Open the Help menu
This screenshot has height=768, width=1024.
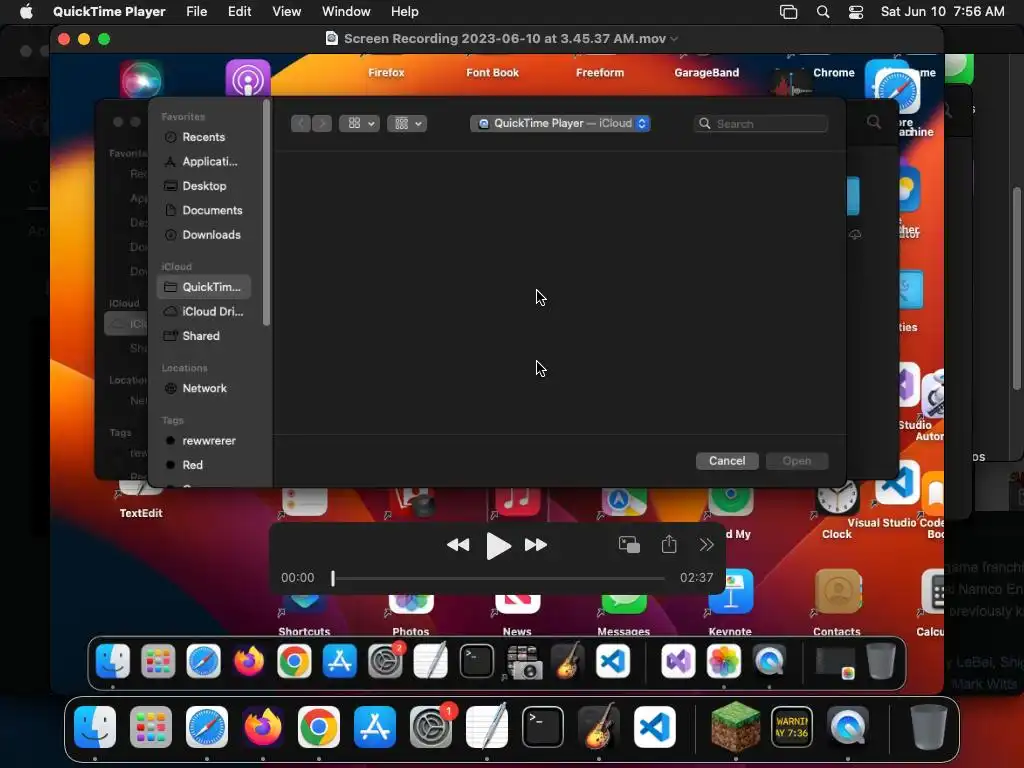pyautogui.click(x=405, y=12)
